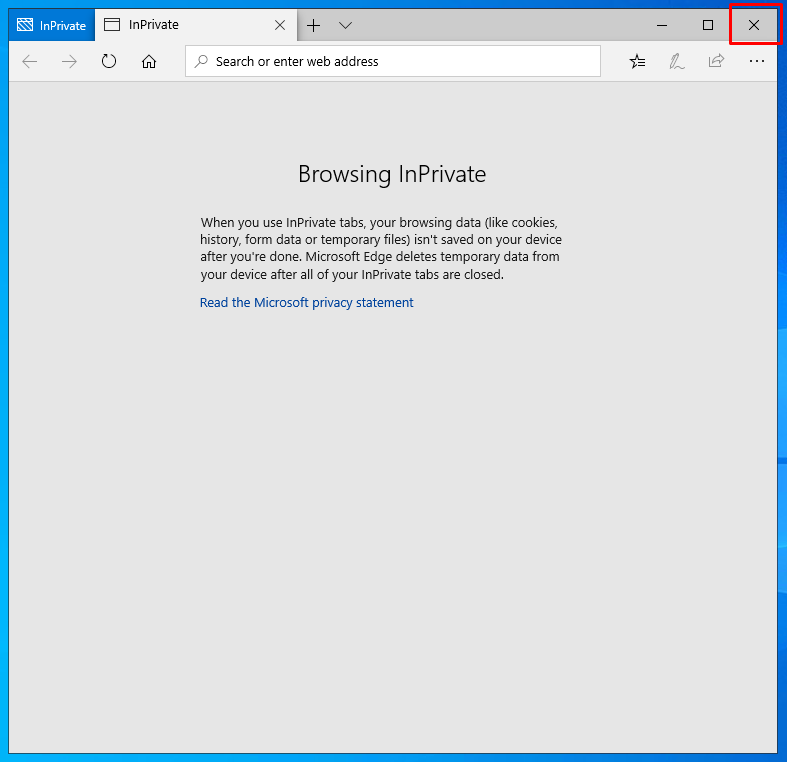Open a new tab with plus button
Screen dimensions: 787x762
coord(314,25)
